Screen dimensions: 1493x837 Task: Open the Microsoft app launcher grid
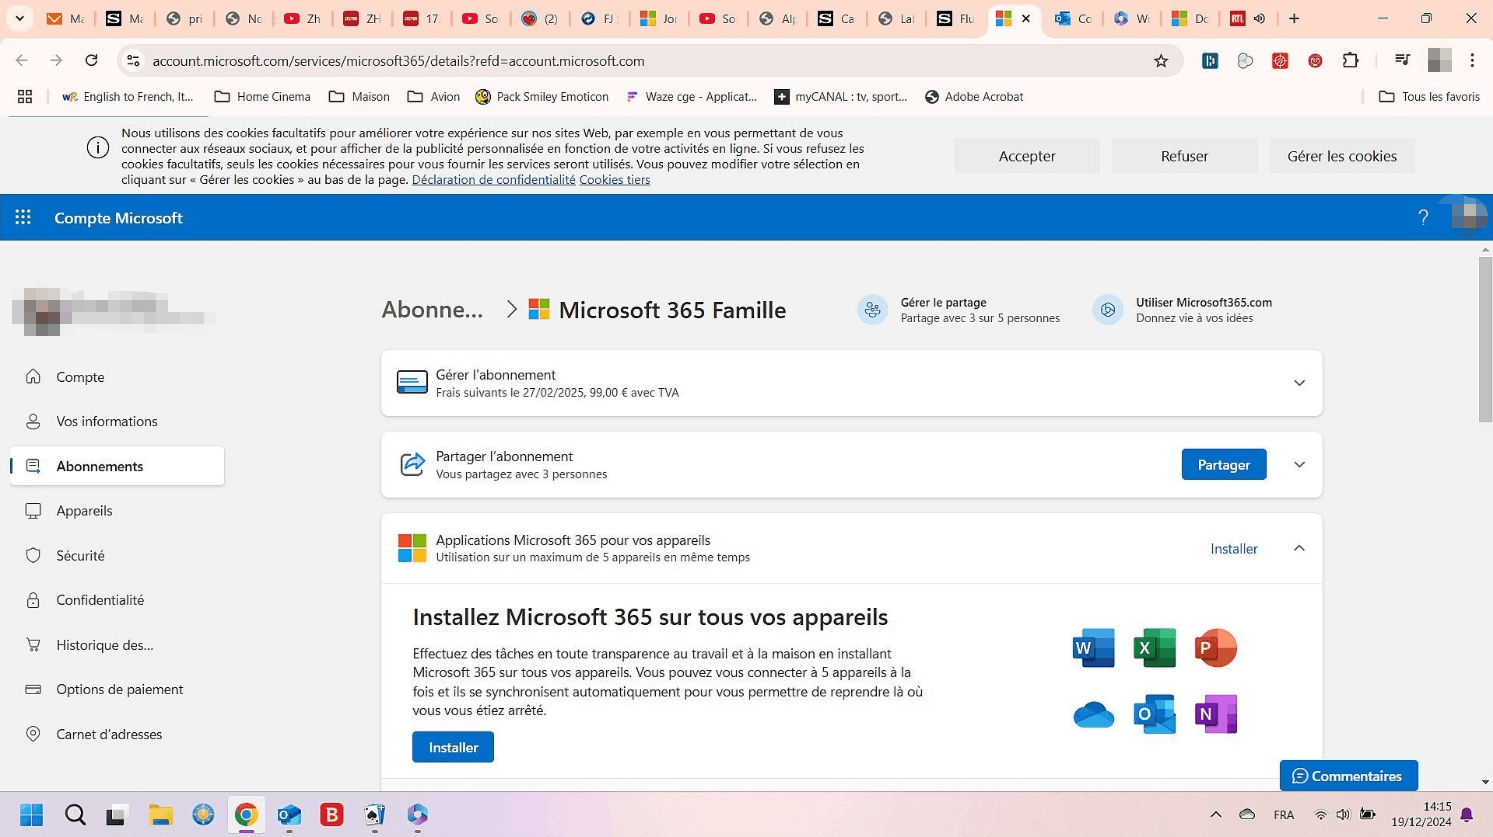23,217
